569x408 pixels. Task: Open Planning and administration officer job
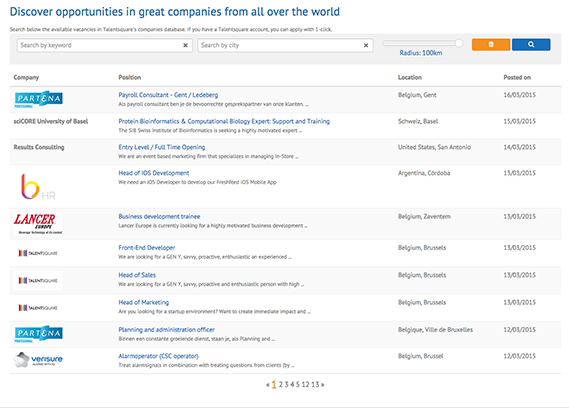pyautogui.click(x=166, y=330)
